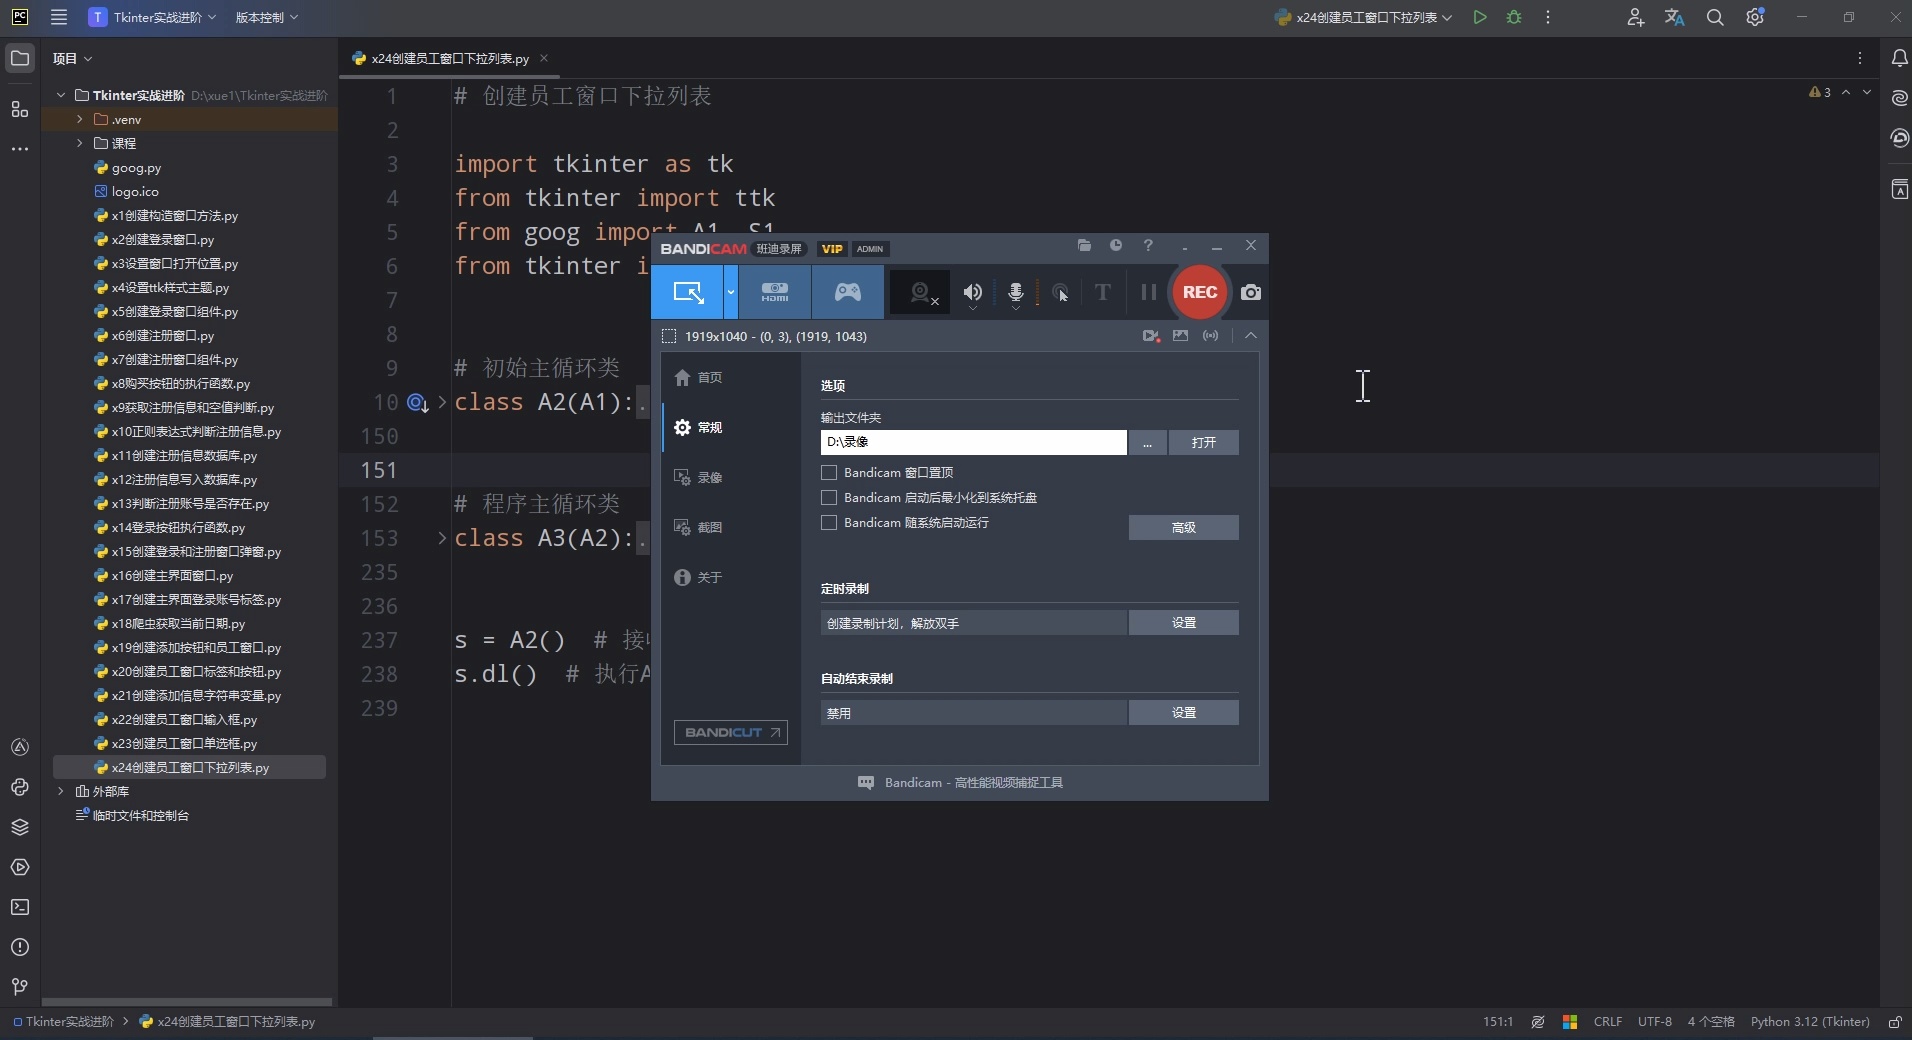The width and height of the screenshot is (1912, 1040).
Task: Click 设置 button for 定时录制
Action: coord(1183,622)
